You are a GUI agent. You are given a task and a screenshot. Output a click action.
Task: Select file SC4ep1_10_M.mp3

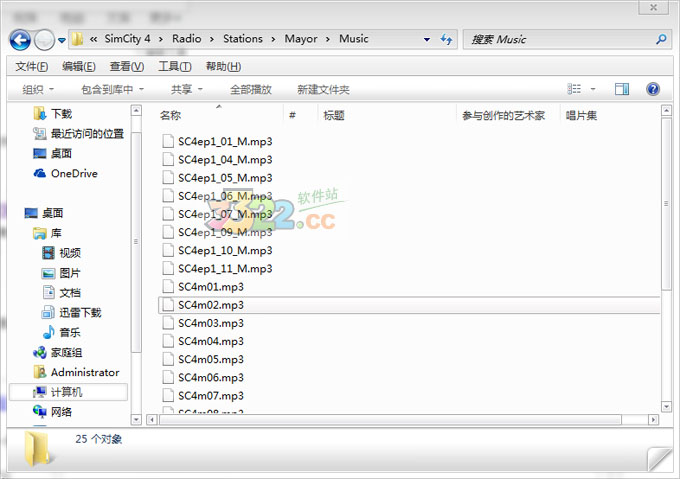coord(225,251)
